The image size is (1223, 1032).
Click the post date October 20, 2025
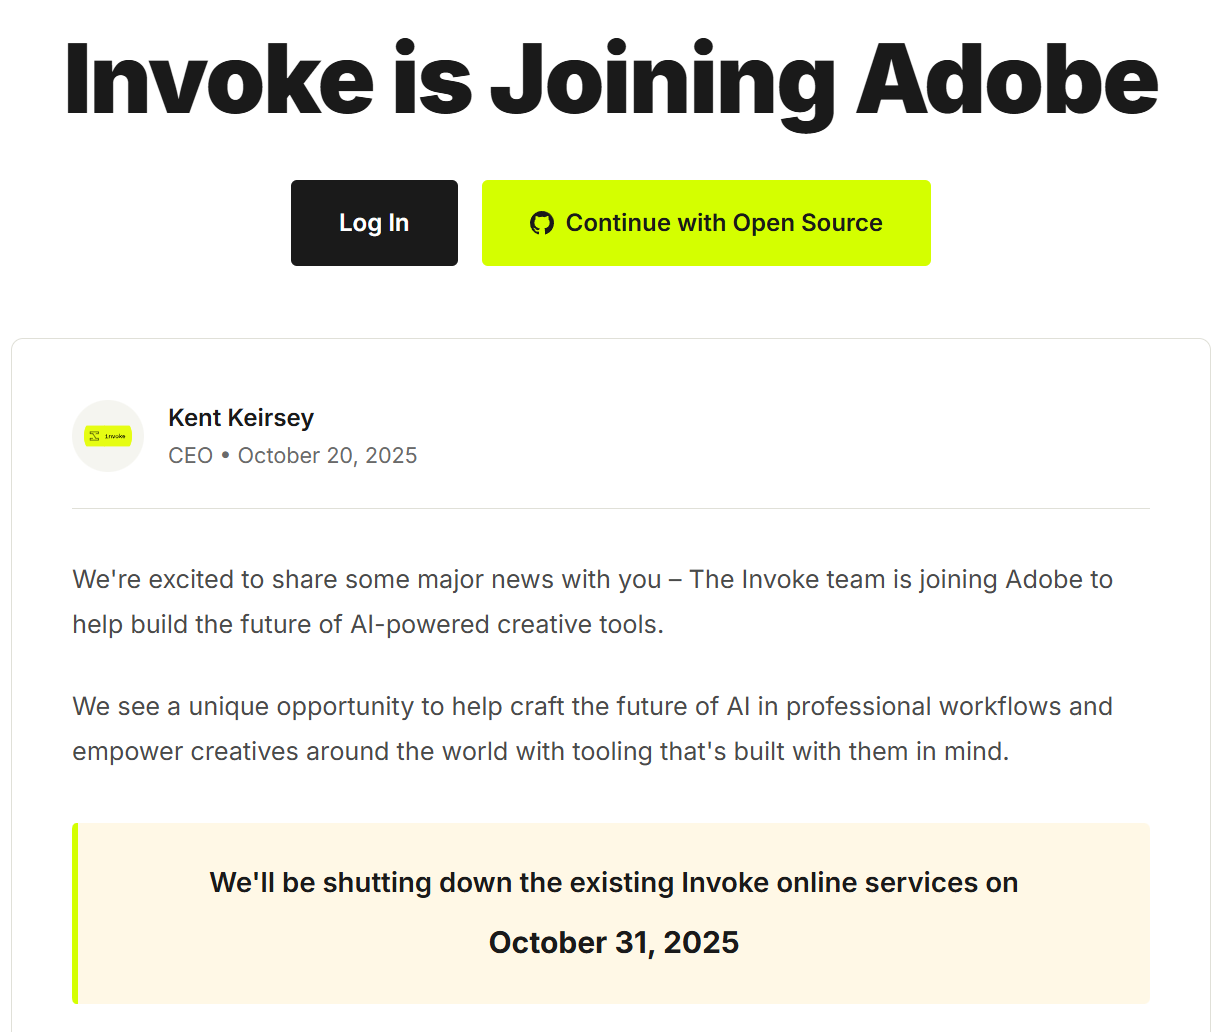click(x=327, y=456)
